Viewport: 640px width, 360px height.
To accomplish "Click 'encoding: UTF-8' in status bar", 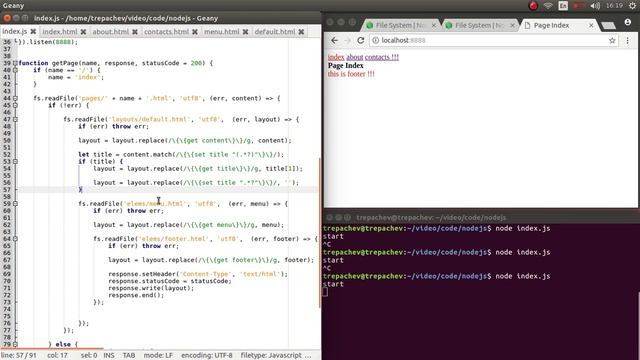I will coord(207,356).
